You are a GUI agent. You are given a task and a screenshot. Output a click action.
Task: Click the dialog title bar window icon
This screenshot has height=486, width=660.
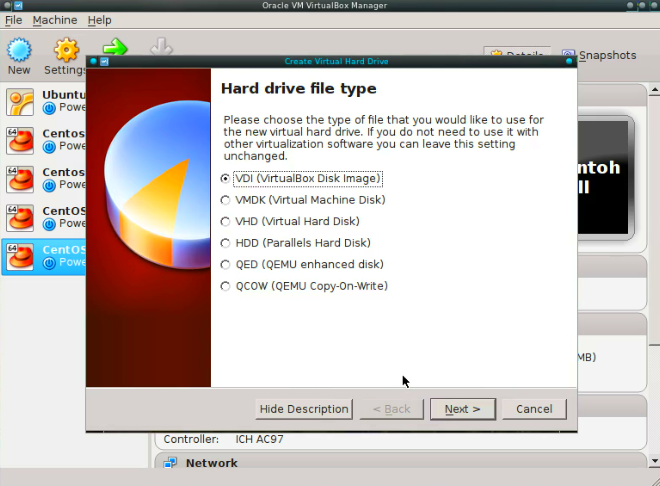(x=104, y=61)
